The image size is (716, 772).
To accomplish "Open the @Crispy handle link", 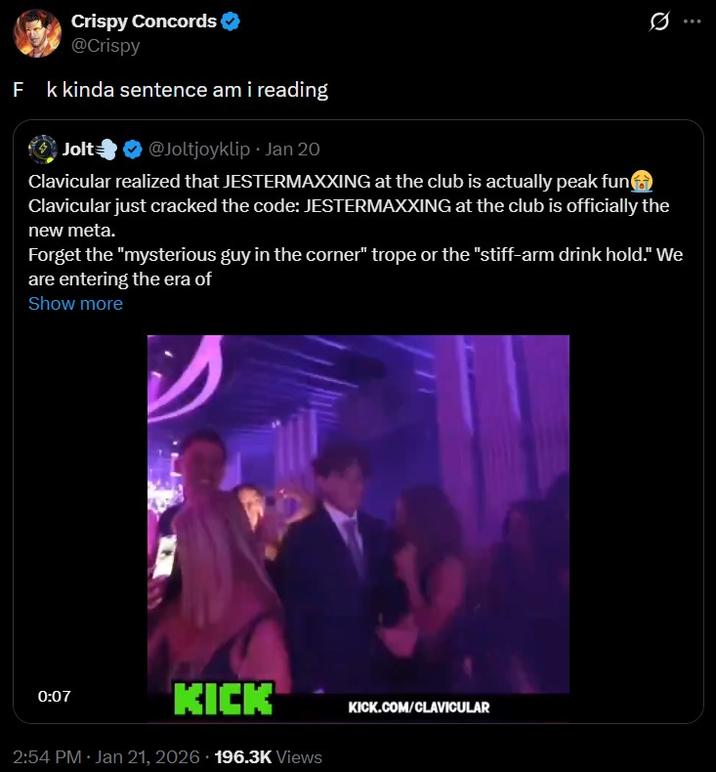I will 106,45.
